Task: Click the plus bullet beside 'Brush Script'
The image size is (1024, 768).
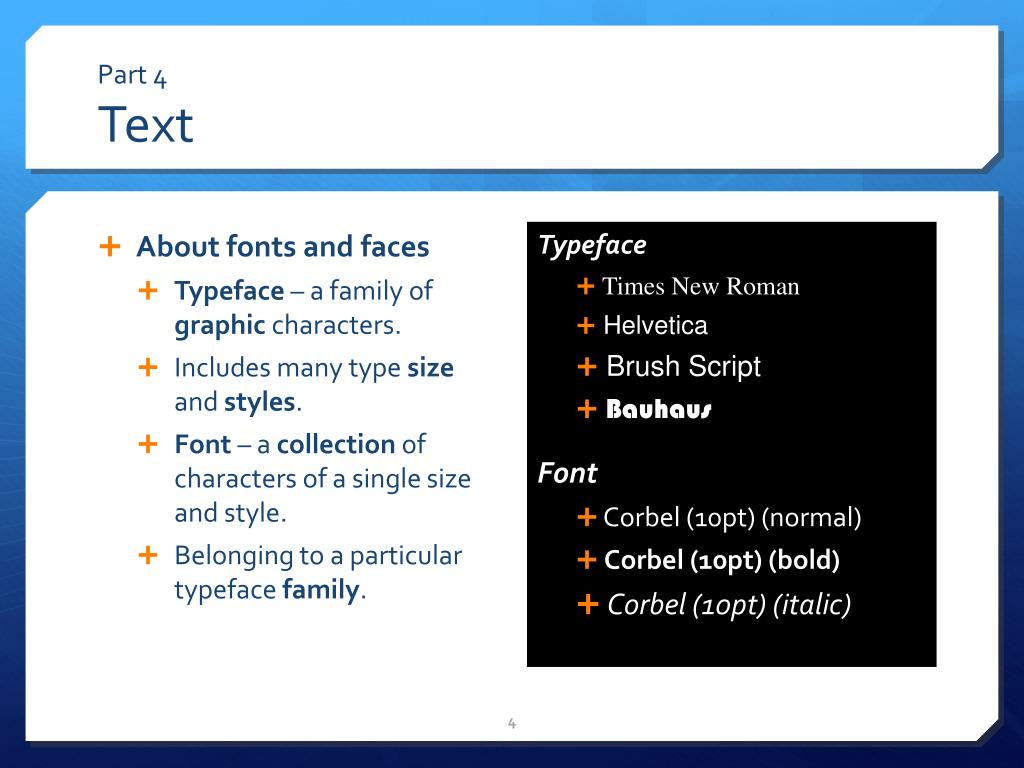Action: pyautogui.click(x=587, y=366)
